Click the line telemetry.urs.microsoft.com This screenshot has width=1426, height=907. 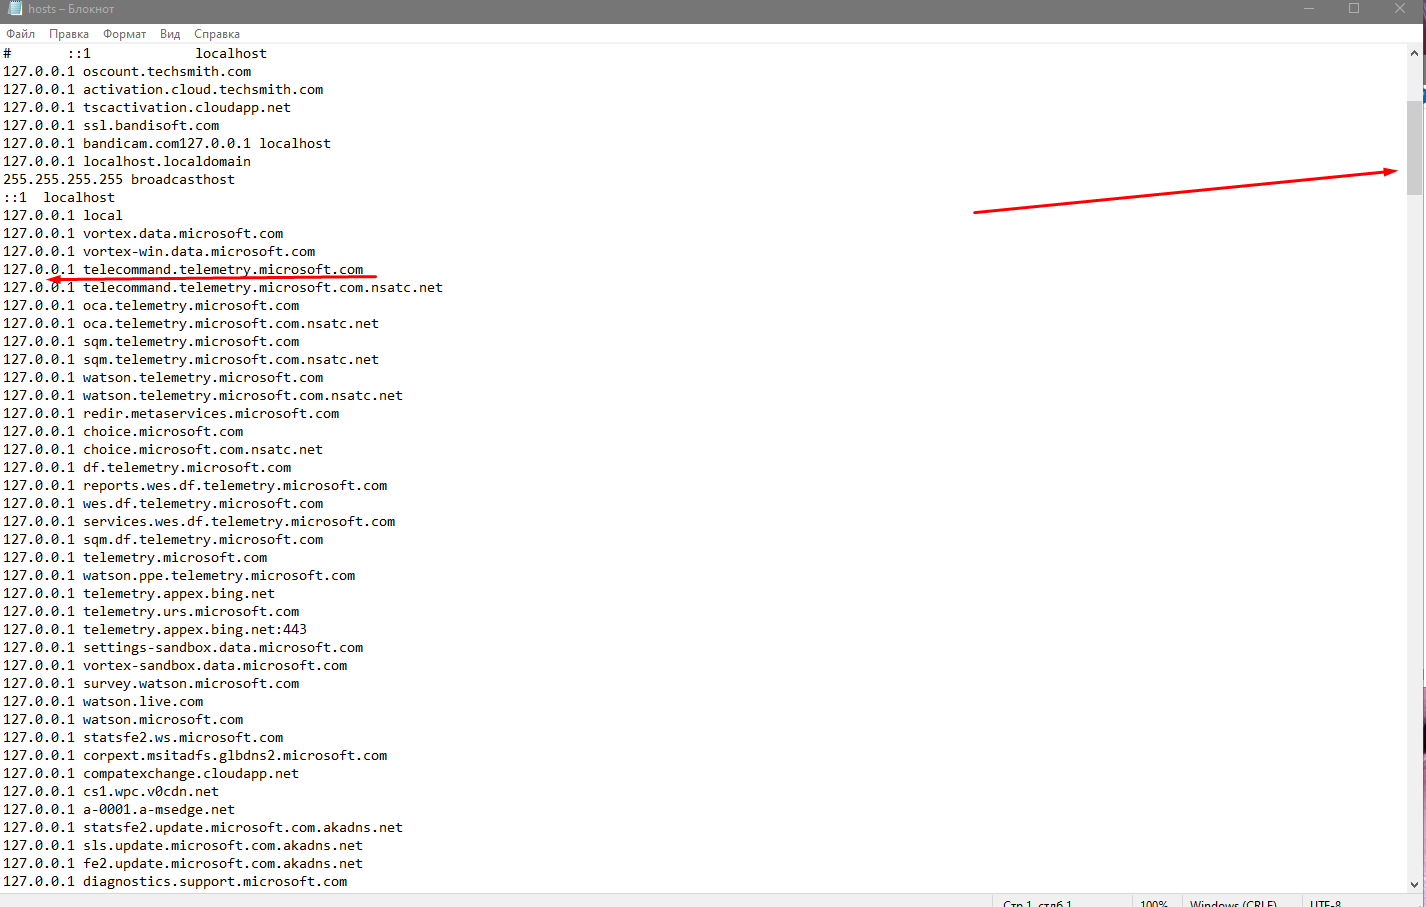151,612
